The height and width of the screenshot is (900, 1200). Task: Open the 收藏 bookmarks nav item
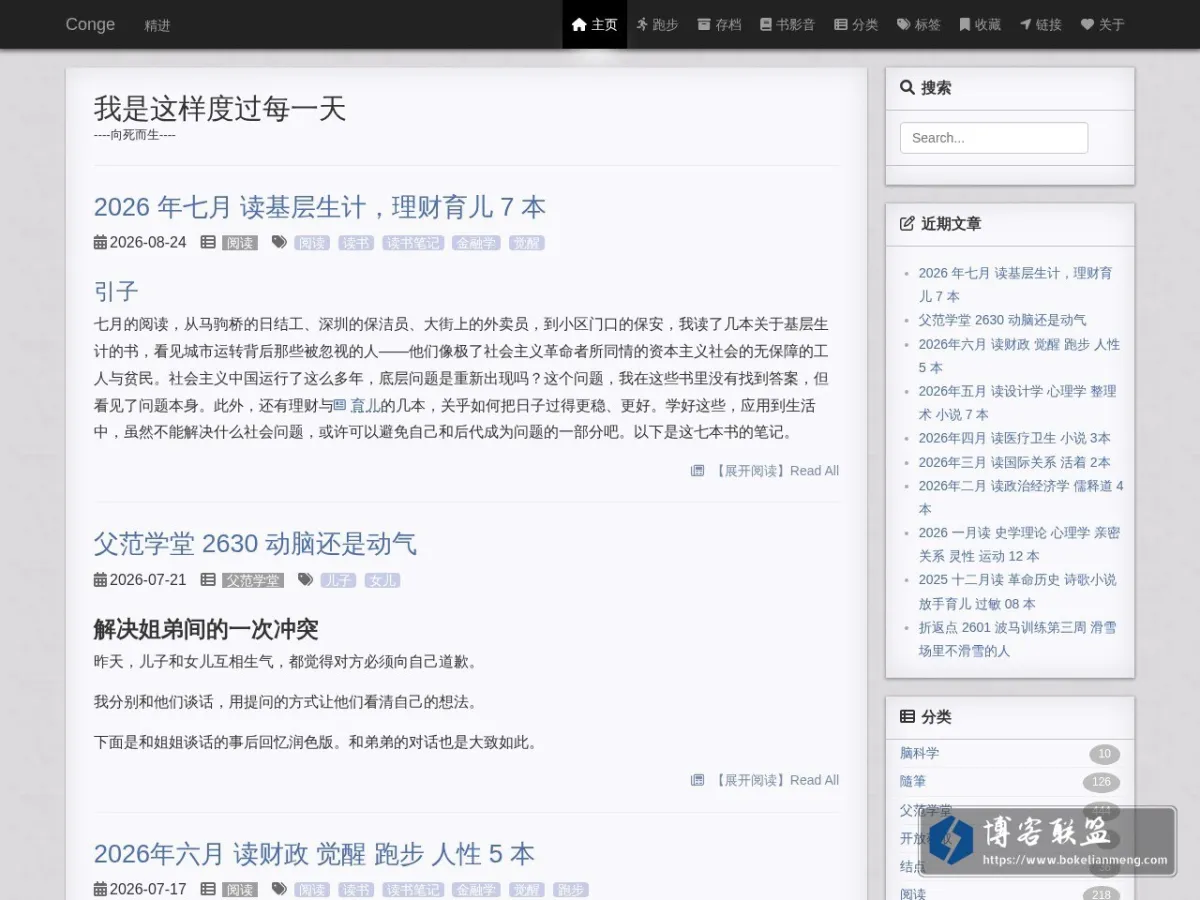pyautogui.click(x=980, y=24)
